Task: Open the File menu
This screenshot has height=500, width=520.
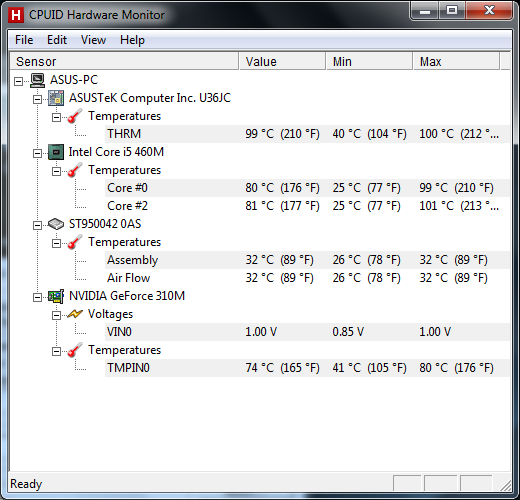Action: pyautogui.click(x=24, y=40)
